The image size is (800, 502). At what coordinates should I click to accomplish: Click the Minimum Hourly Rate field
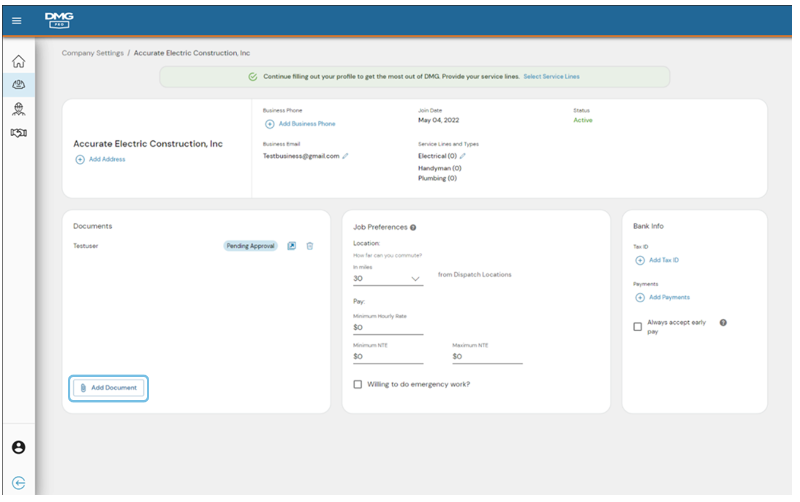point(388,327)
